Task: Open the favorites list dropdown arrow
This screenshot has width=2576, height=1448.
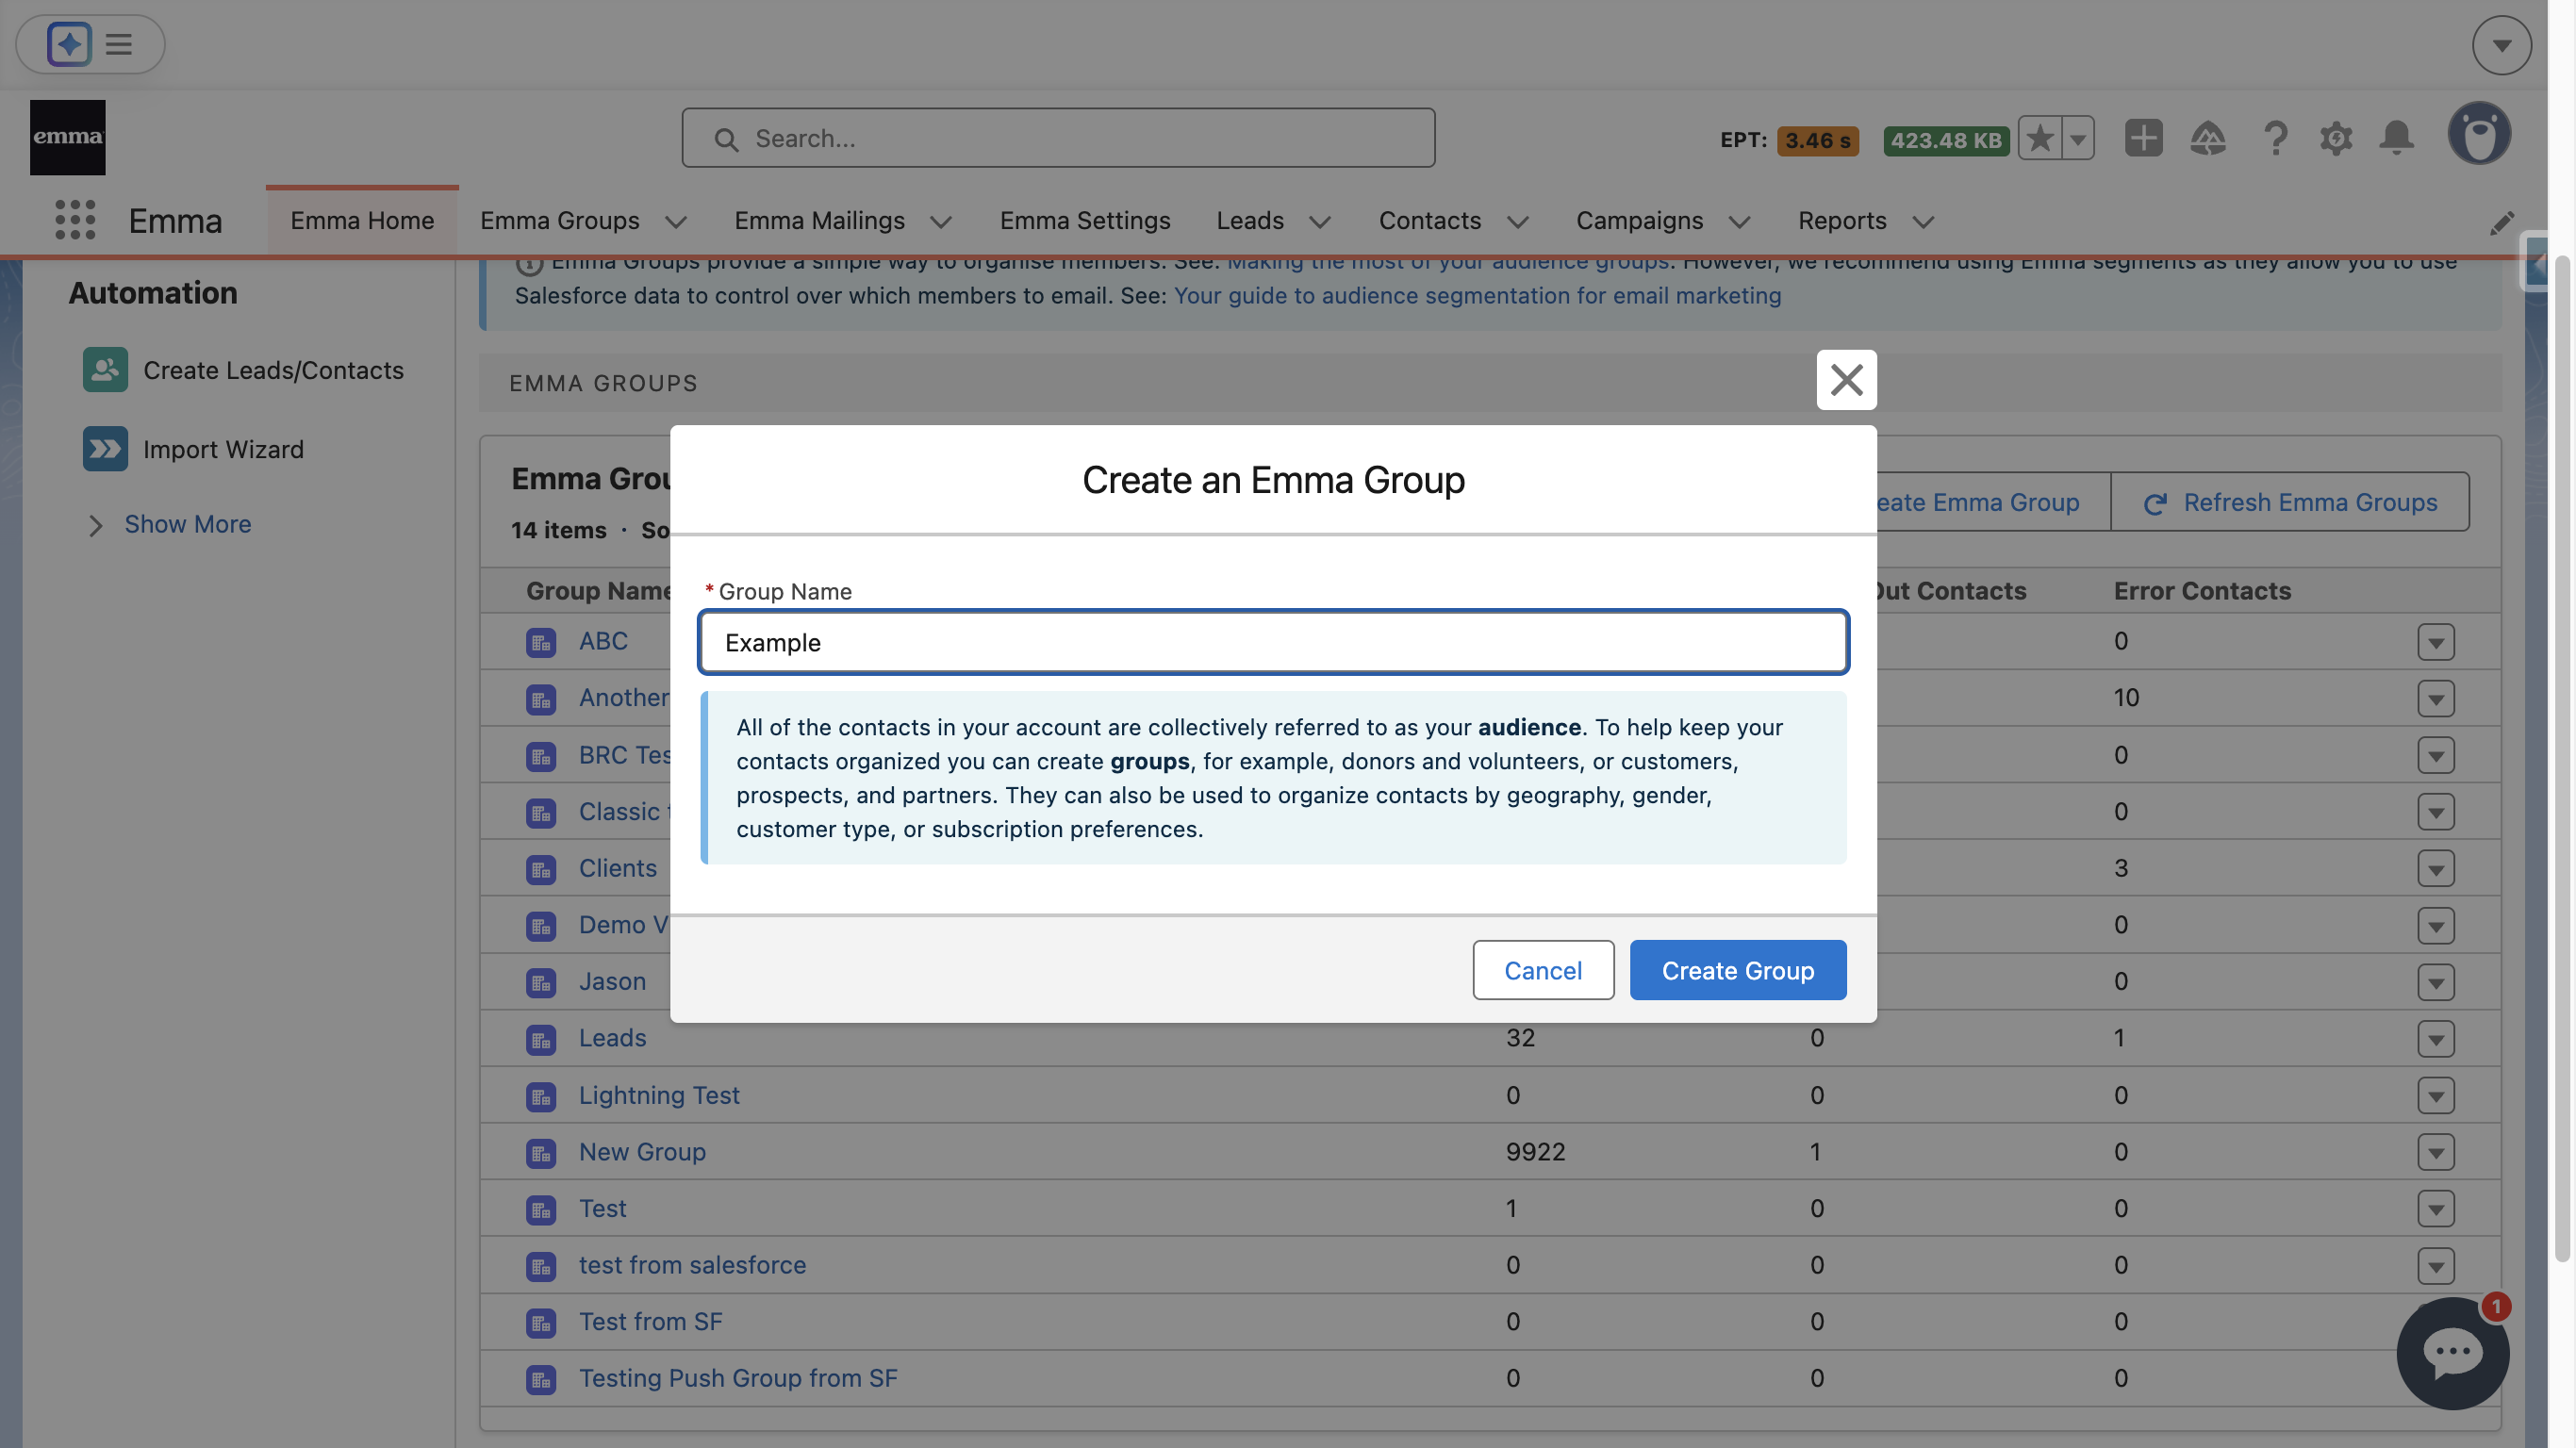Action: 2078,138
